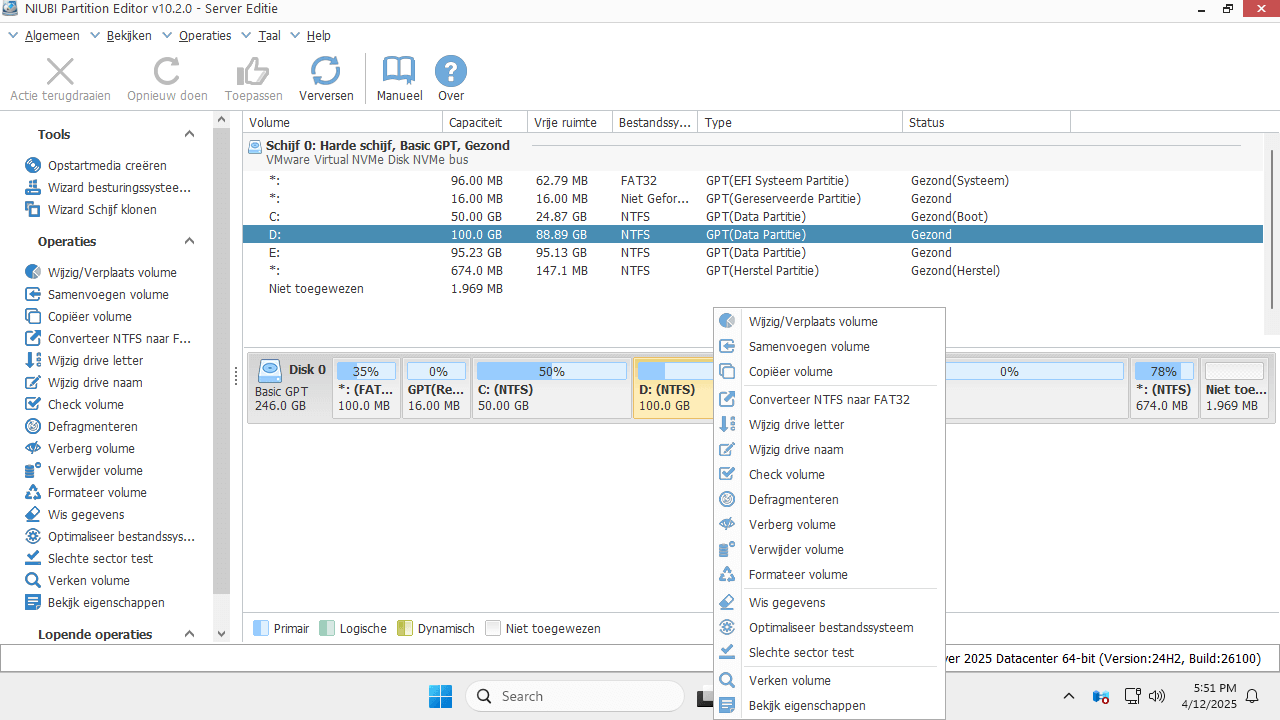Collapse the Operaties sidebar section
This screenshot has width=1280, height=720.
[189, 242]
